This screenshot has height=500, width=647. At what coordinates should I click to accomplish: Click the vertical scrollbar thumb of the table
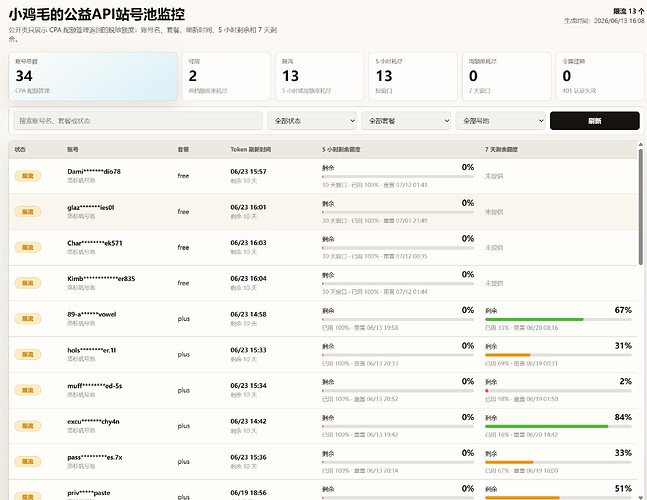tap(641, 207)
